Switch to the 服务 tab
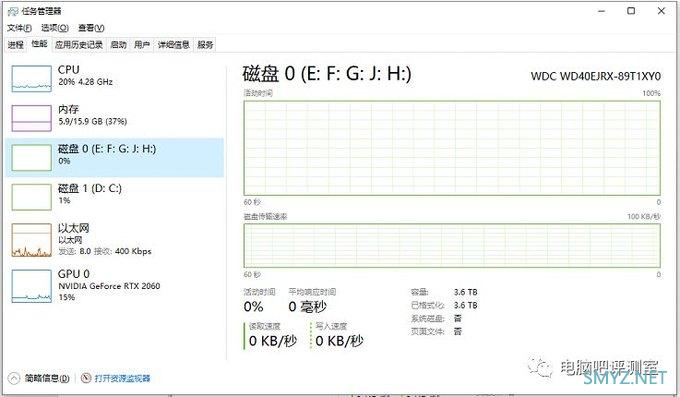680x397 pixels. pos(205,45)
